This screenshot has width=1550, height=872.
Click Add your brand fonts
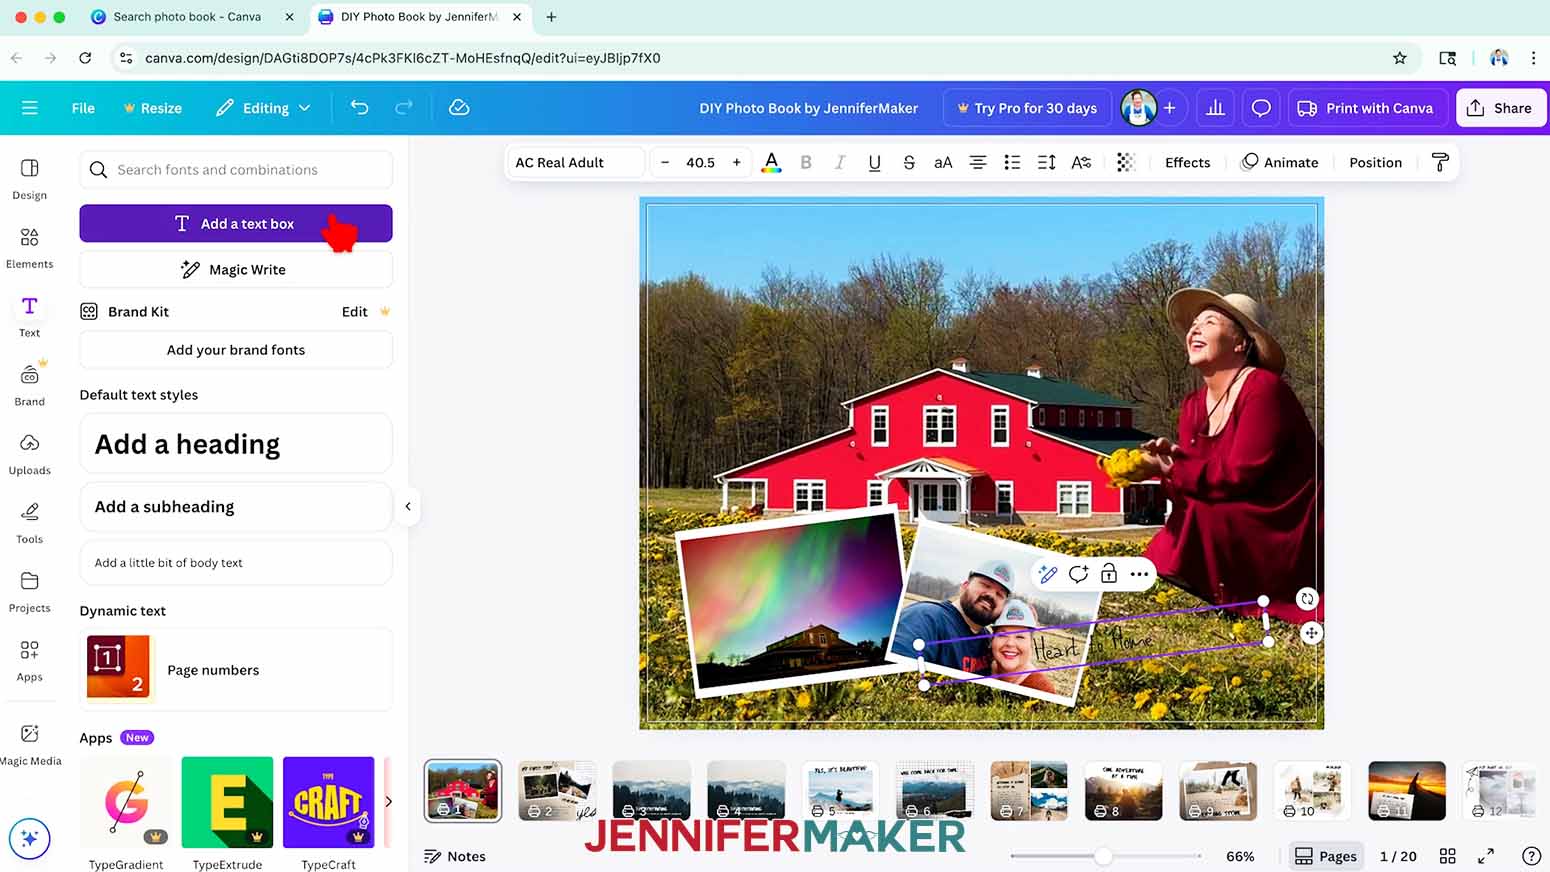coord(236,350)
